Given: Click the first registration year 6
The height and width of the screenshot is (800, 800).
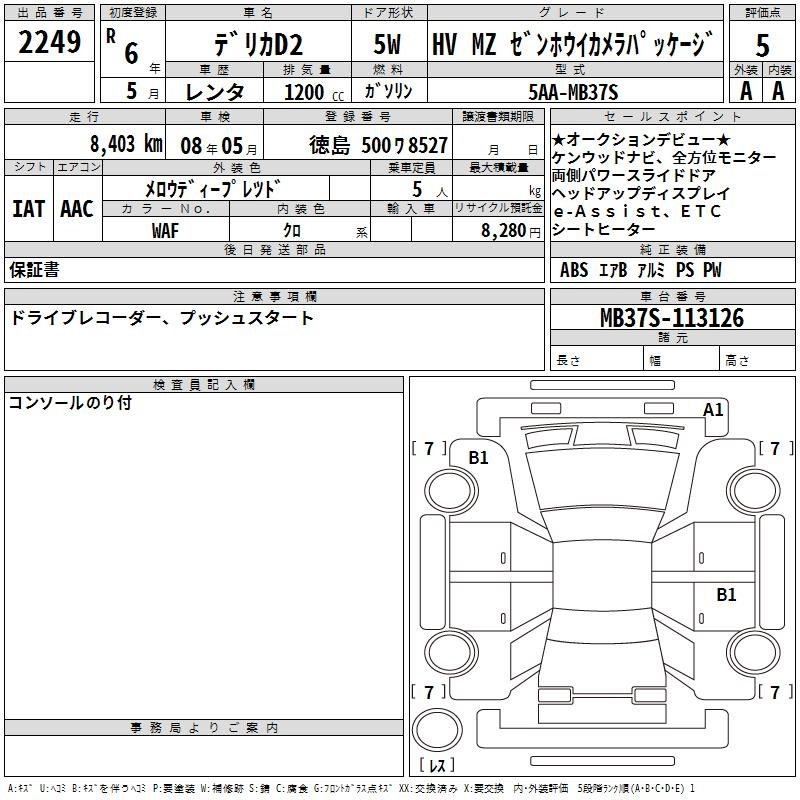Looking at the screenshot, I should 132,54.
